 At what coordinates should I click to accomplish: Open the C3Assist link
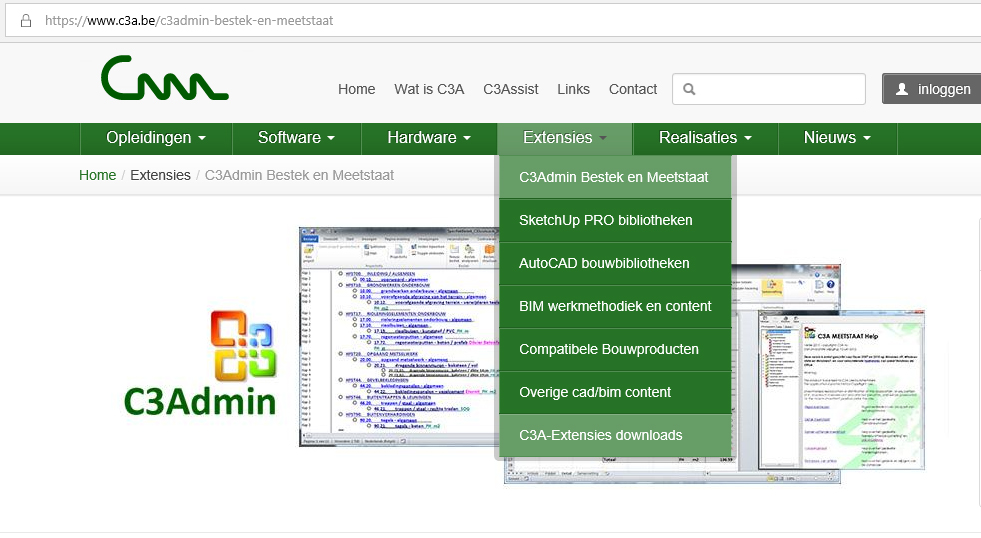click(x=511, y=89)
